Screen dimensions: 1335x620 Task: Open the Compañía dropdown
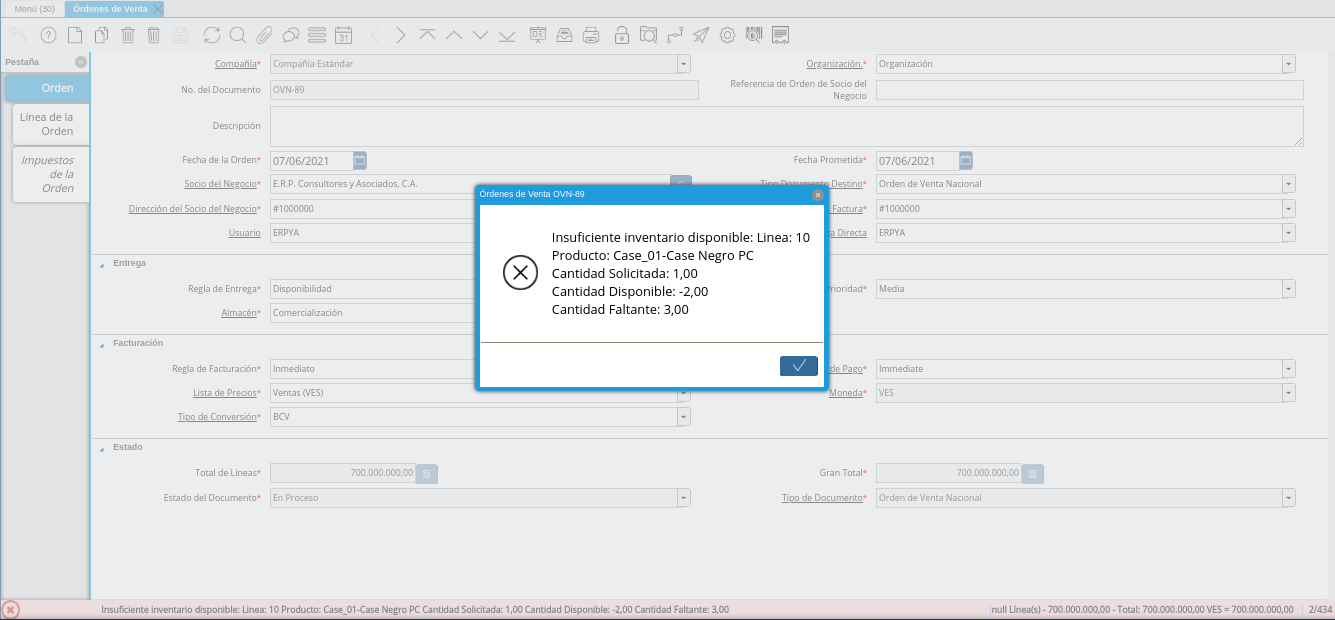pyautogui.click(x=683, y=64)
